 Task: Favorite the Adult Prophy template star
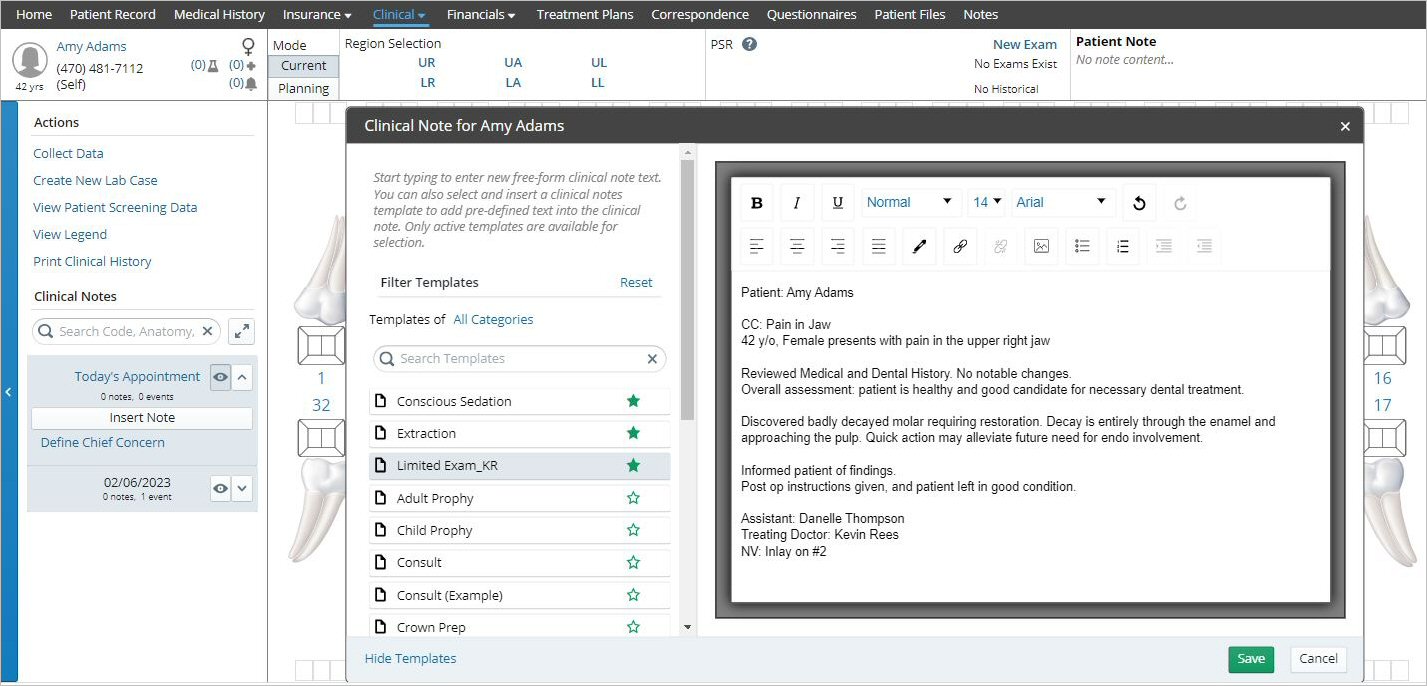click(633, 498)
